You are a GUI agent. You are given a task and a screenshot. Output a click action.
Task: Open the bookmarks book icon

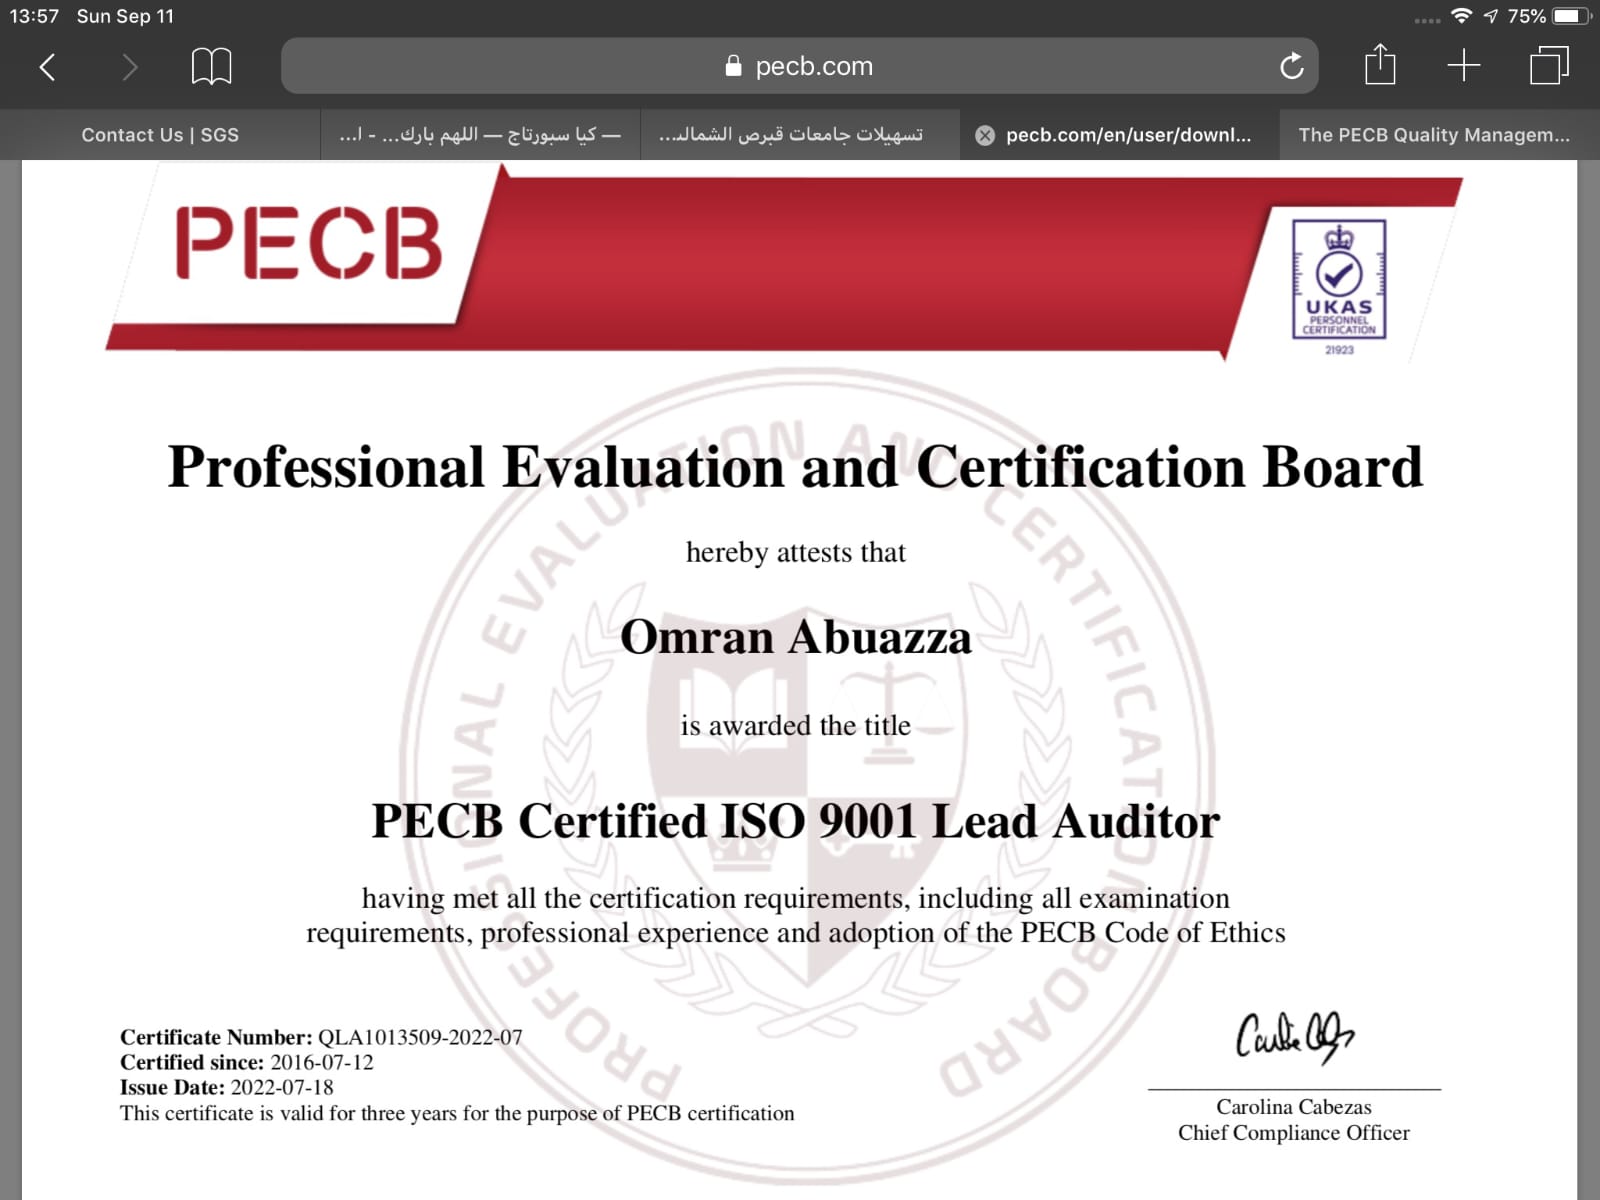pos(211,67)
